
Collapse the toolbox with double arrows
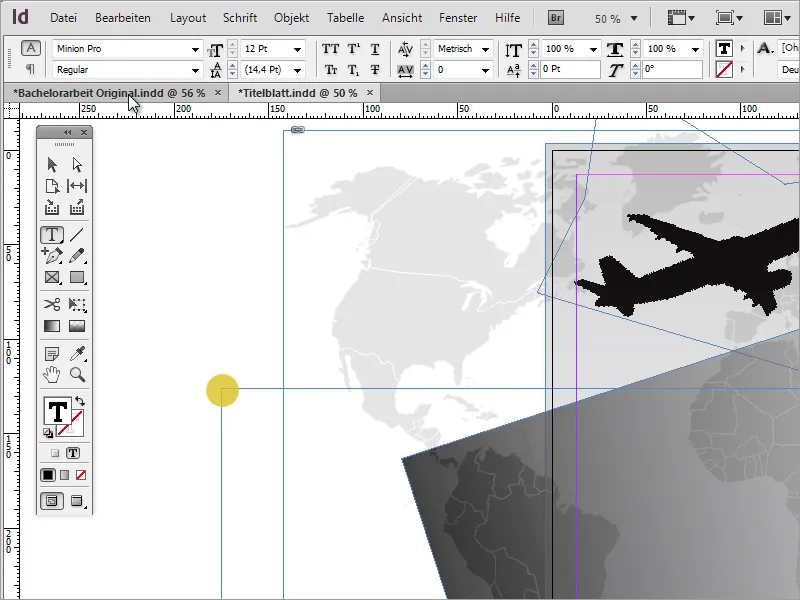click(x=67, y=133)
